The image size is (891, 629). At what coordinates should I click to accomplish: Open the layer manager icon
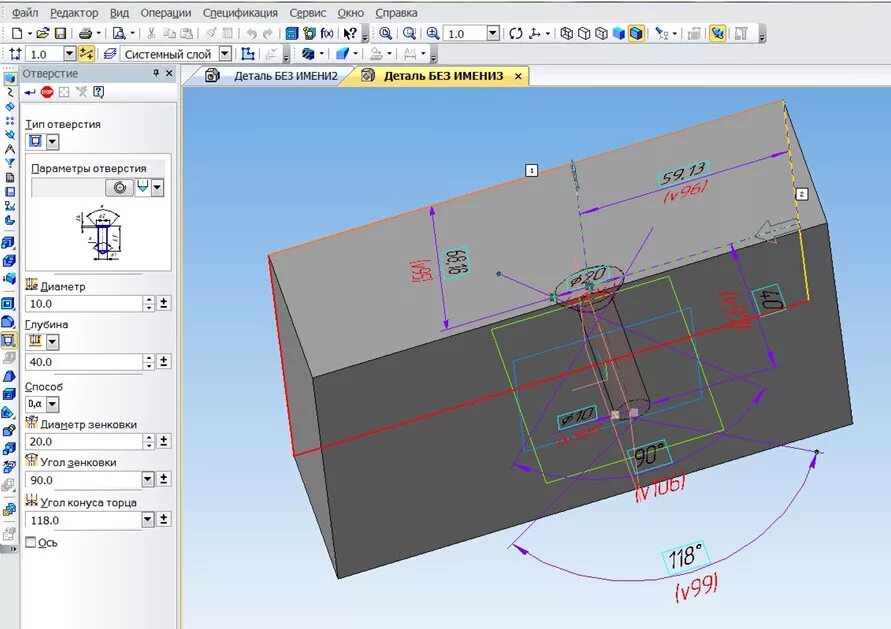coord(110,54)
